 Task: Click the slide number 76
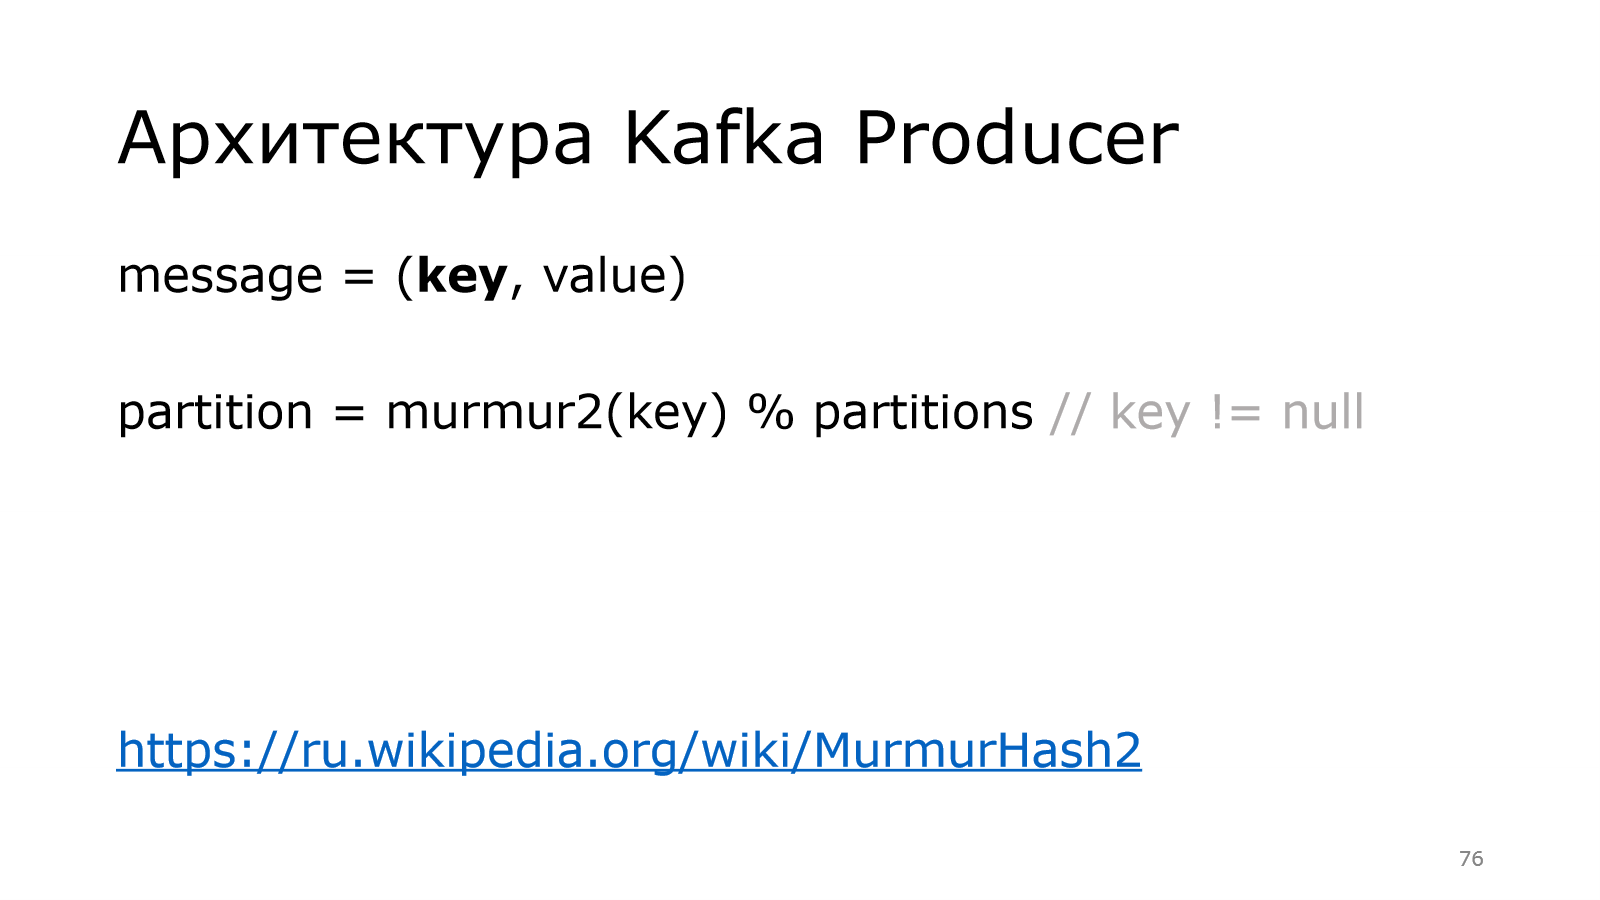[x=1471, y=859]
